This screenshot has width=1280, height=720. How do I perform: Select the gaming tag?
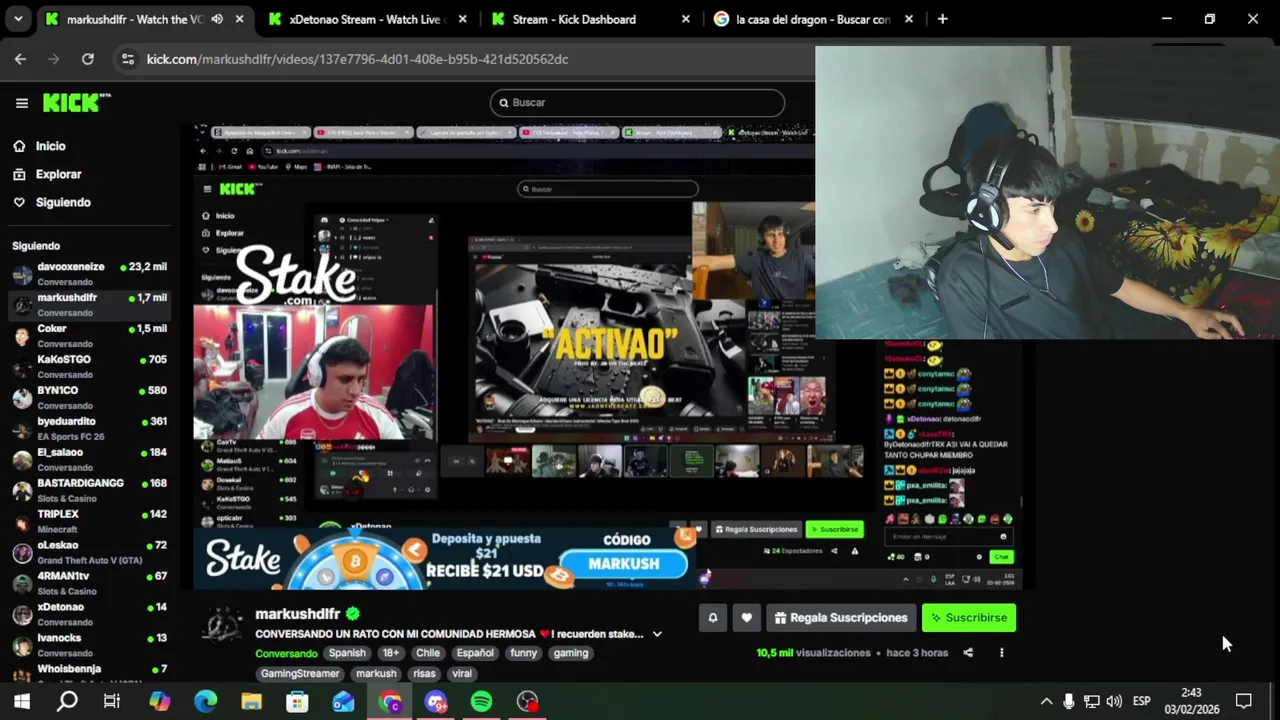tap(571, 653)
